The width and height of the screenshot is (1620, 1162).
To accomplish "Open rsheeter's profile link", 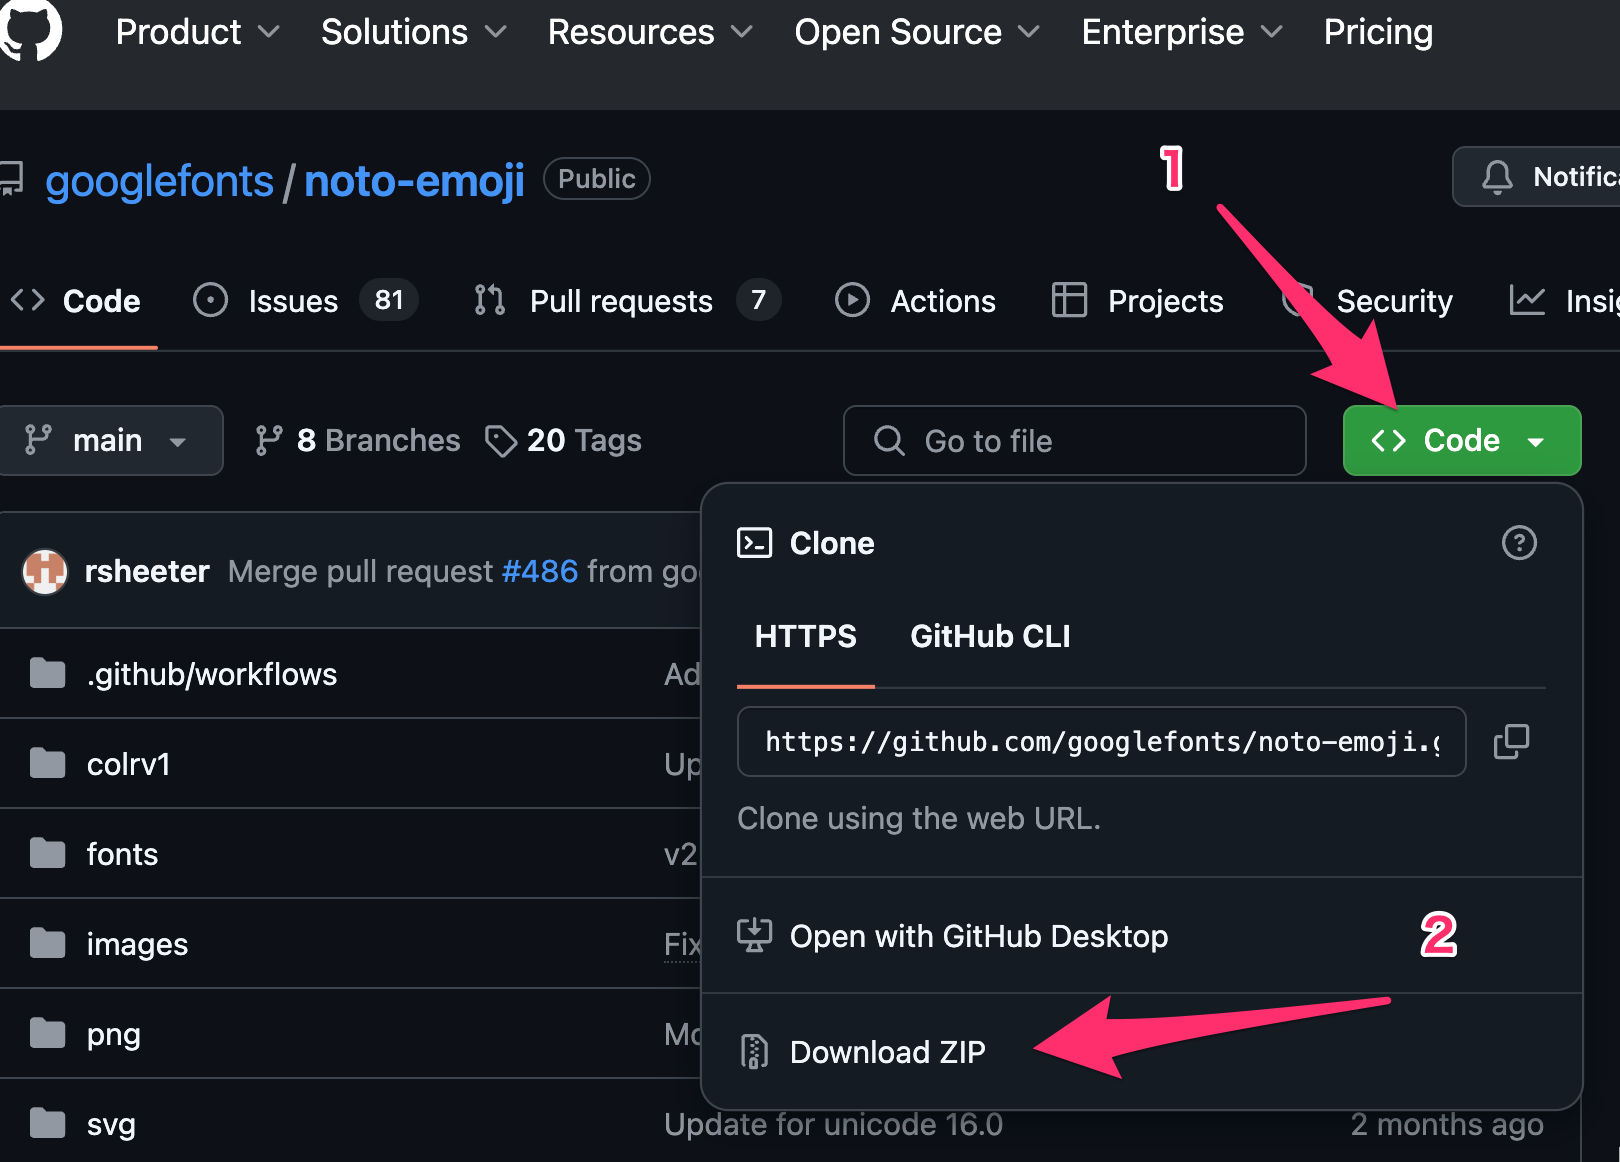I will [x=147, y=571].
